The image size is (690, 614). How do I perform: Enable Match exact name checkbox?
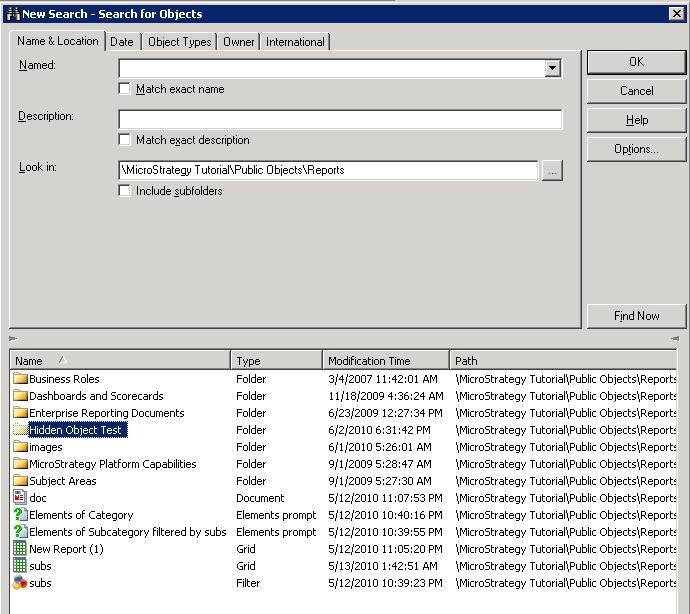click(x=125, y=89)
